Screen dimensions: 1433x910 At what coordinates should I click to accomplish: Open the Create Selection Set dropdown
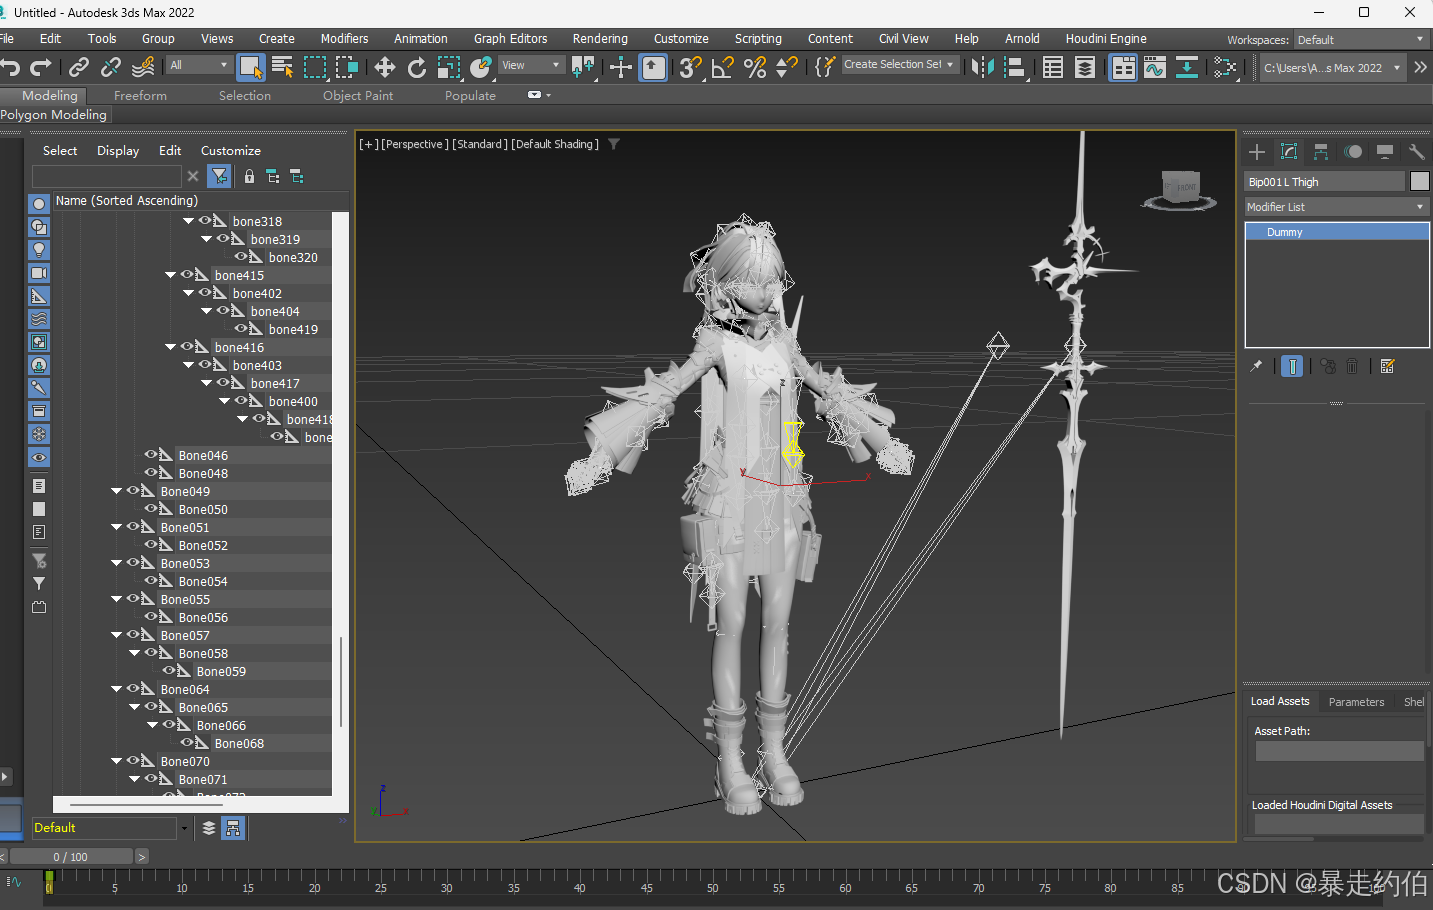(x=899, y=65)
